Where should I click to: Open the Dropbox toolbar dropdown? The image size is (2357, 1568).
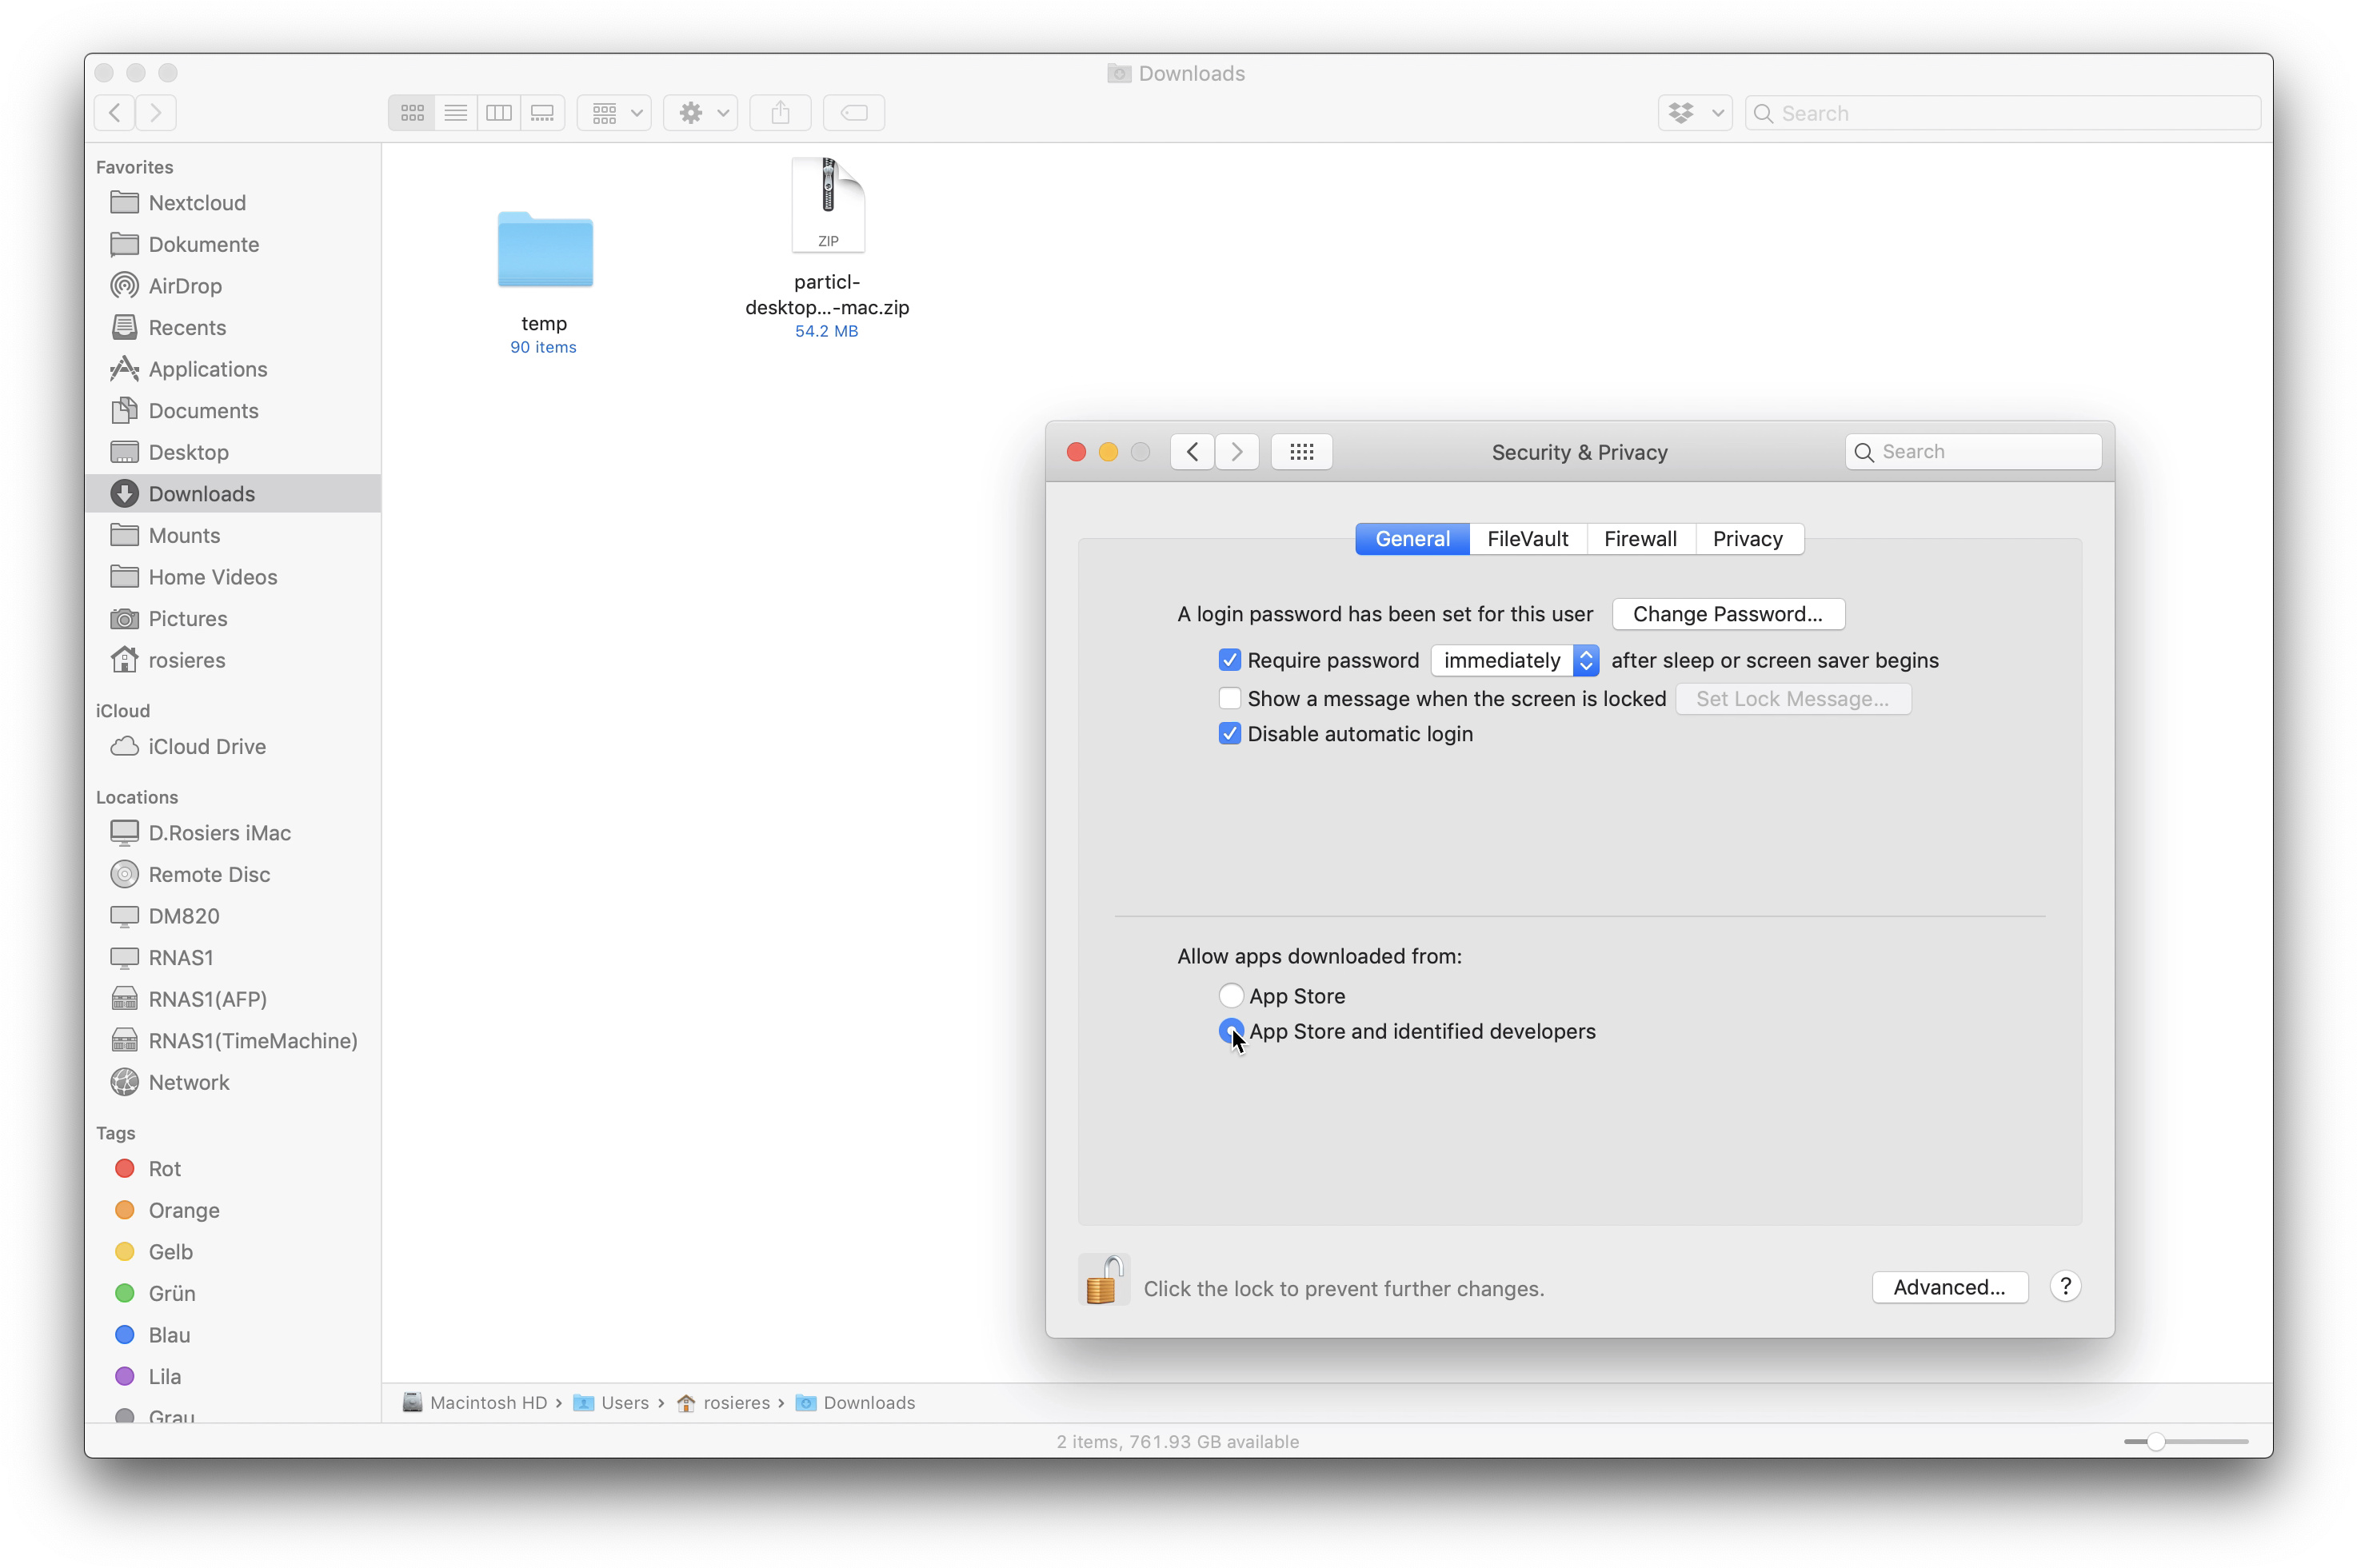click(x=1695, y=113)
